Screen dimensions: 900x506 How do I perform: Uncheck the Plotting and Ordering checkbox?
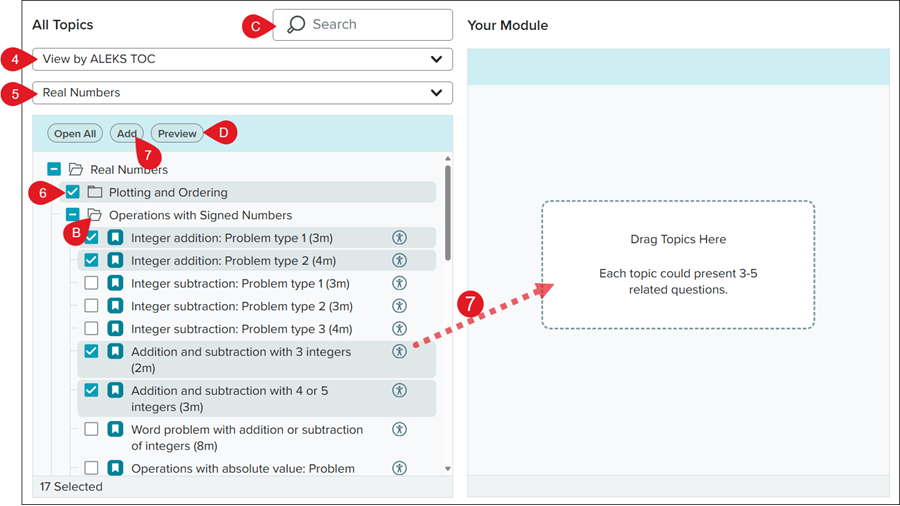tap(73, 192)
